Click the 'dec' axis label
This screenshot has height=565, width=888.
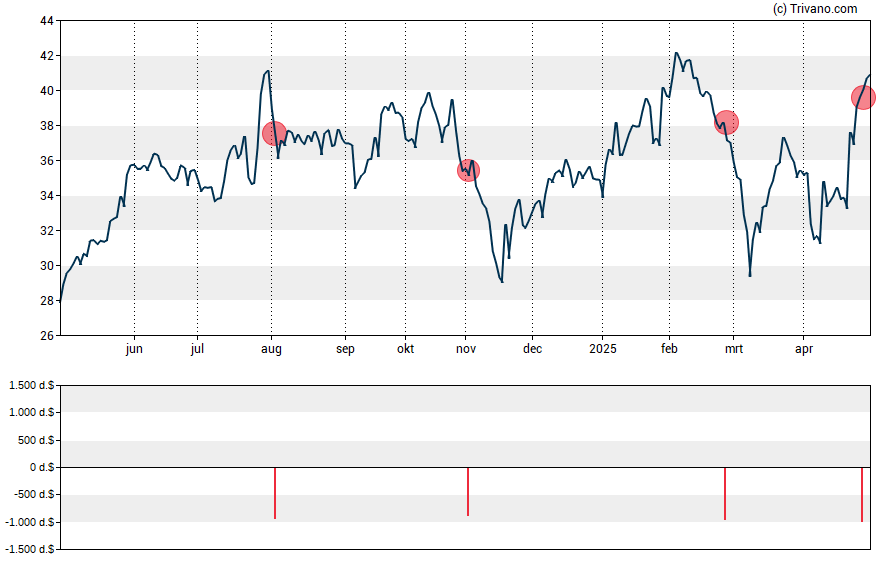pyautogui.click(x=532, y=349)
